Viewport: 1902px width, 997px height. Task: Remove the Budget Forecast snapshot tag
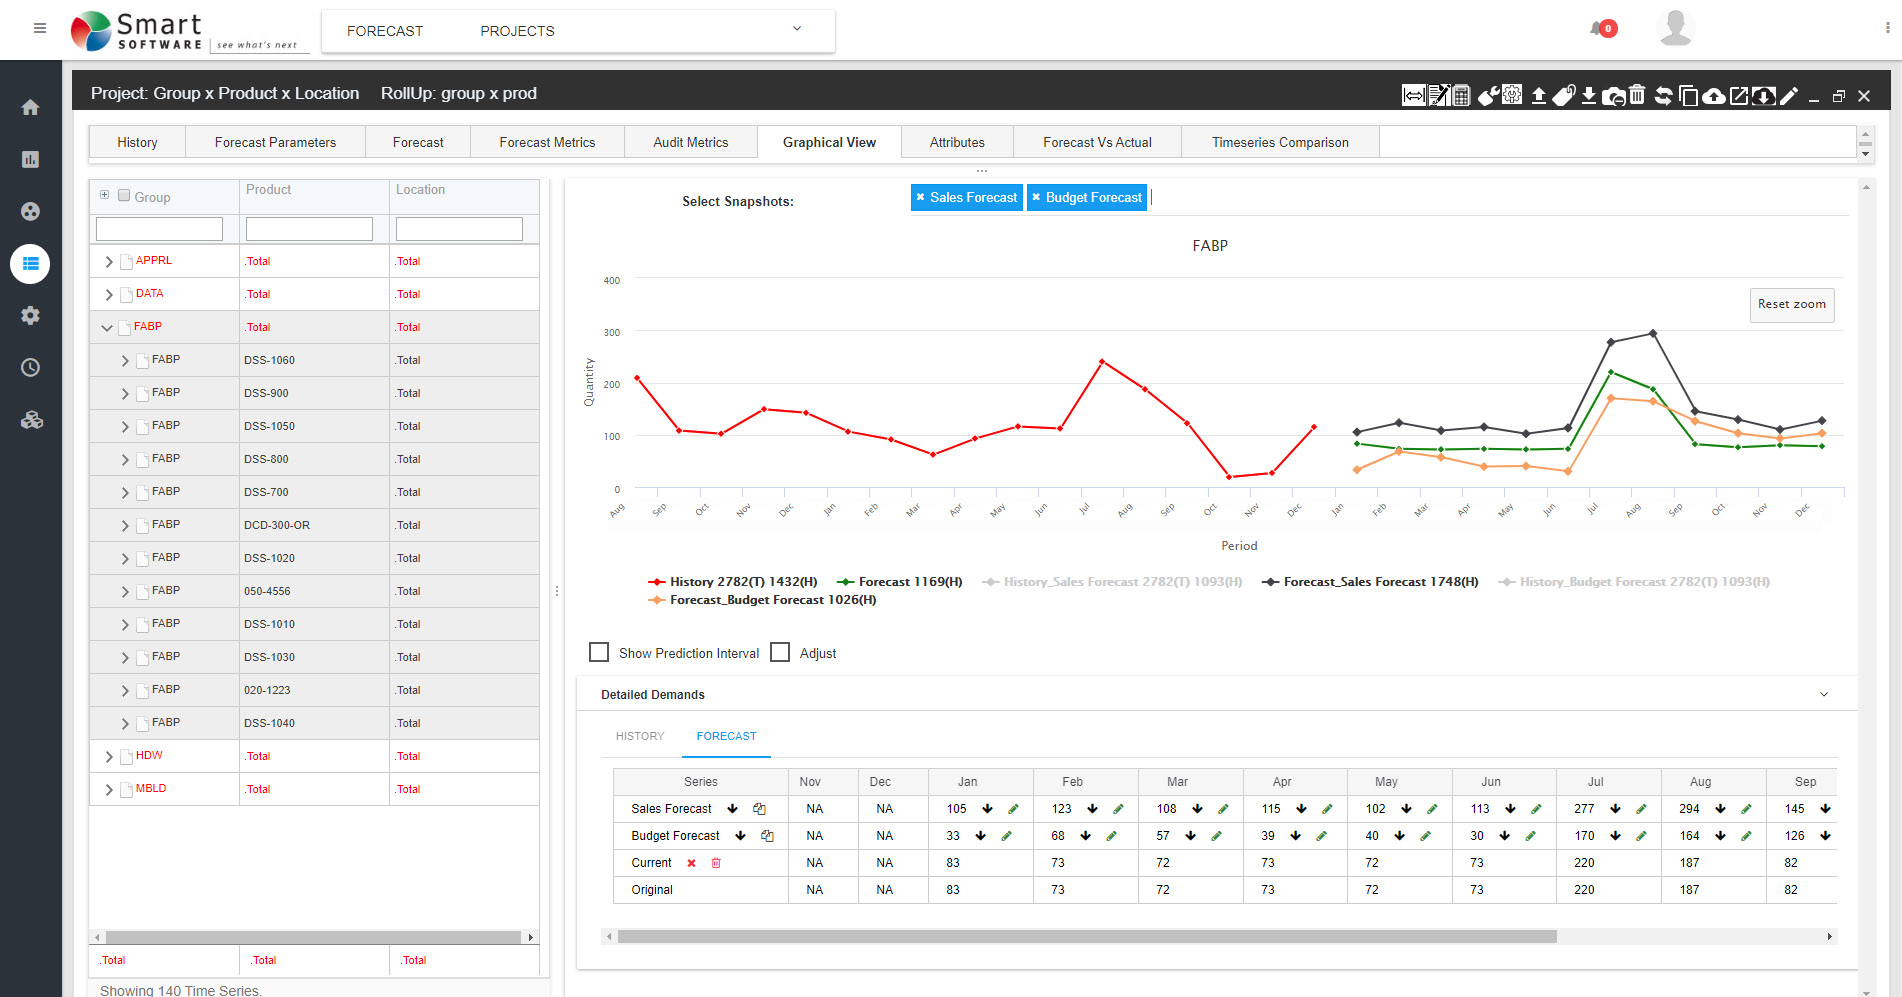[x=1036, y=197]
